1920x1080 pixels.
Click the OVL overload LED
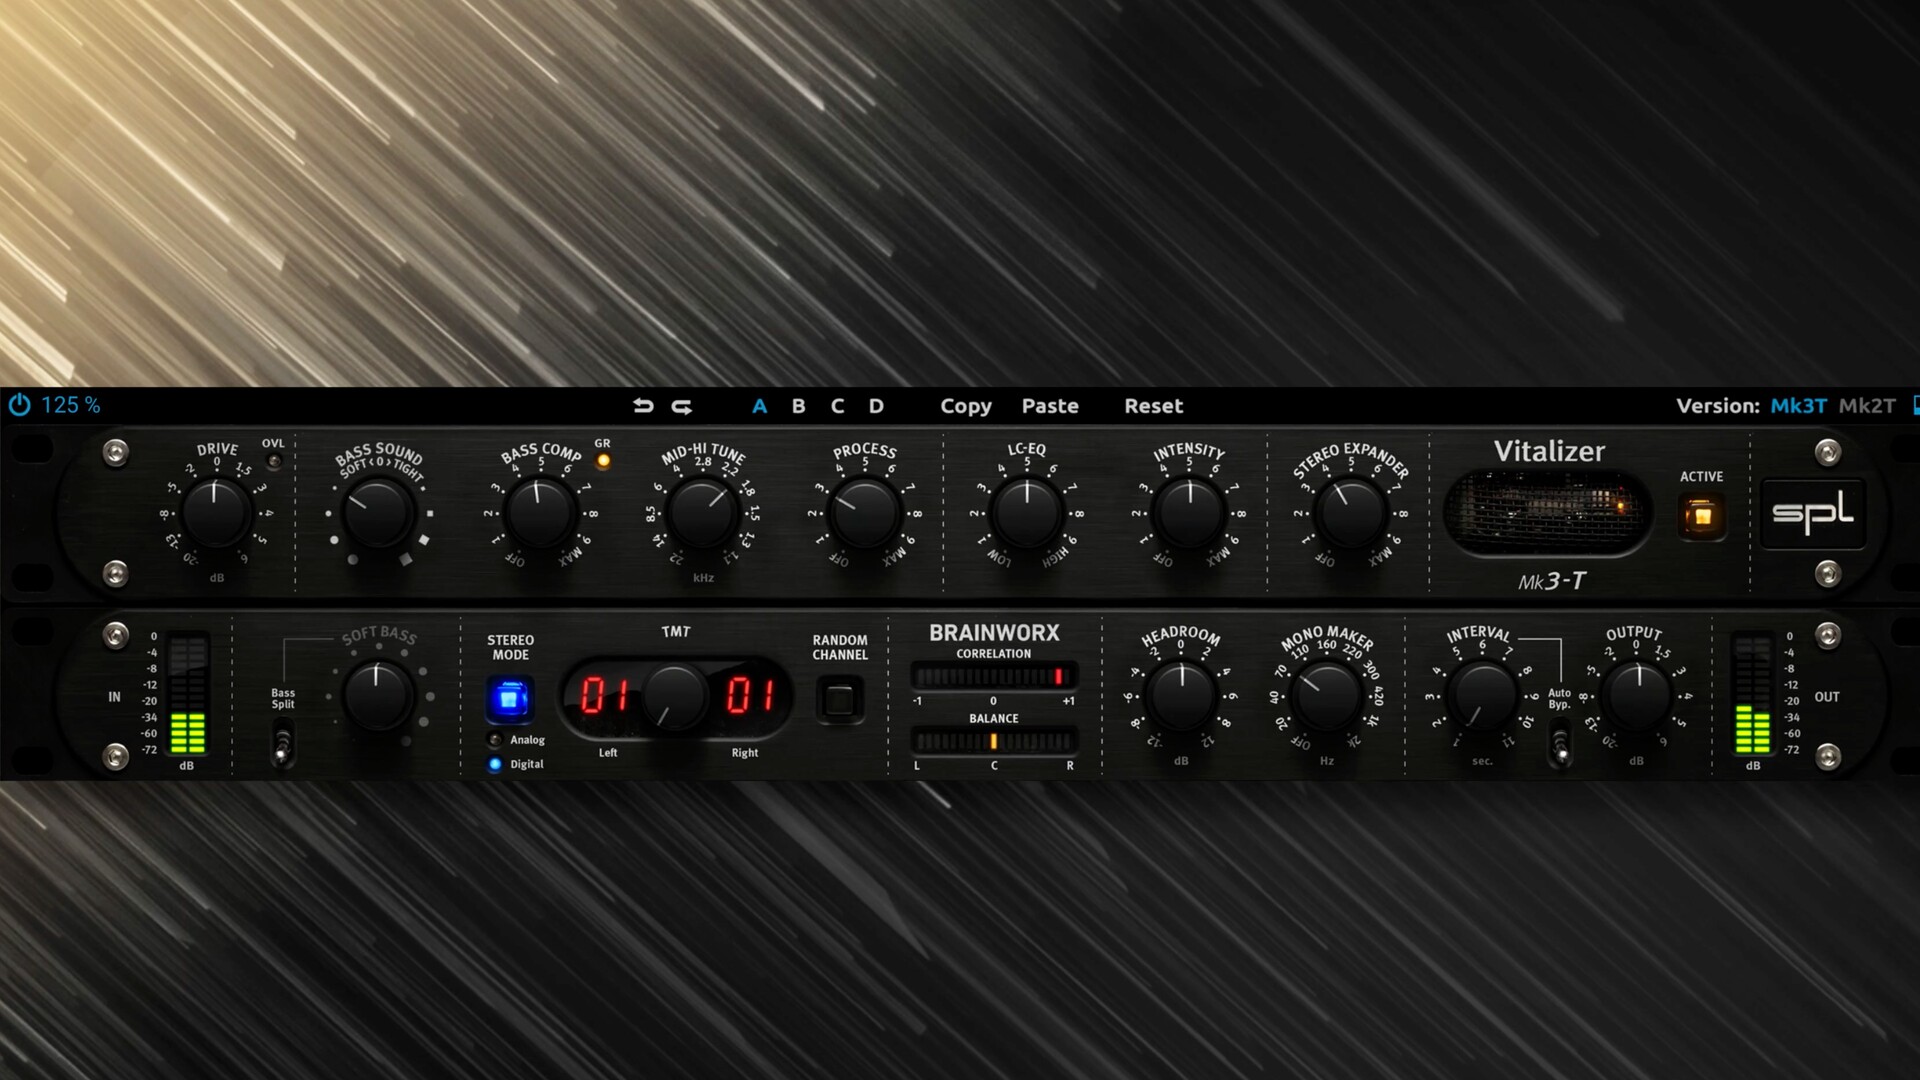click(x=273, y=461)
